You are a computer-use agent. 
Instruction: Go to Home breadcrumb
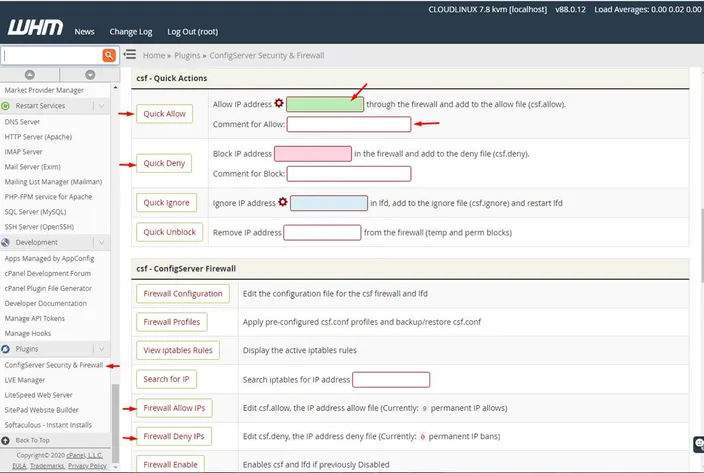[x=154, y=56]
